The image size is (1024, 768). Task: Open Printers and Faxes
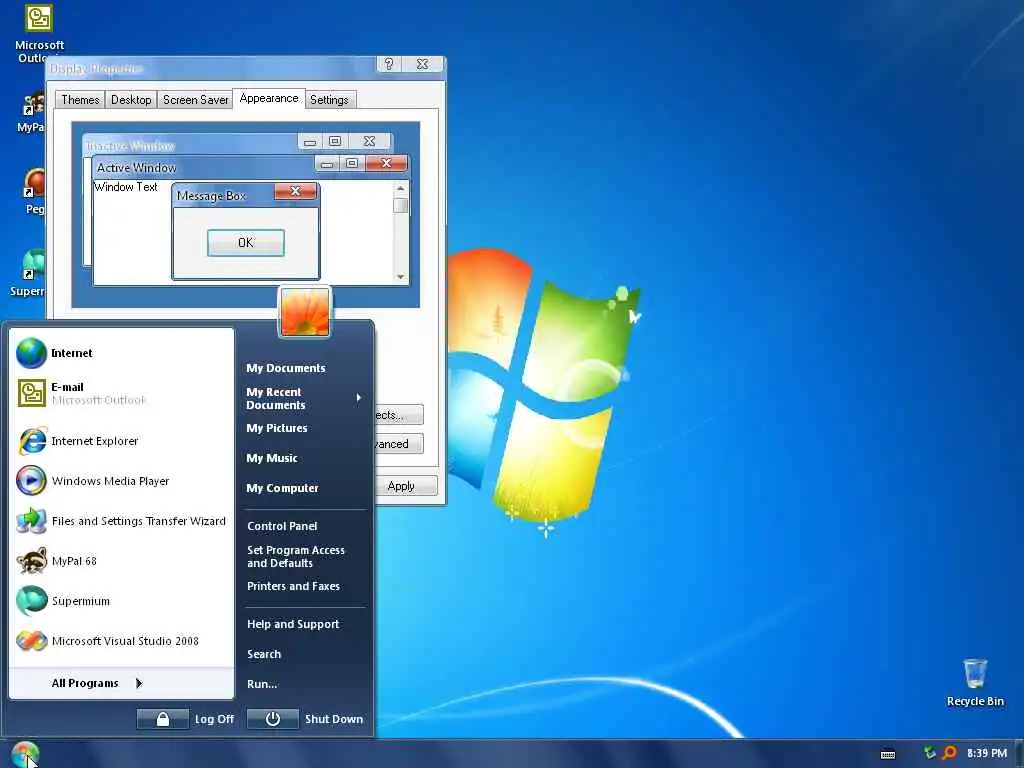[x=293, y=586]
